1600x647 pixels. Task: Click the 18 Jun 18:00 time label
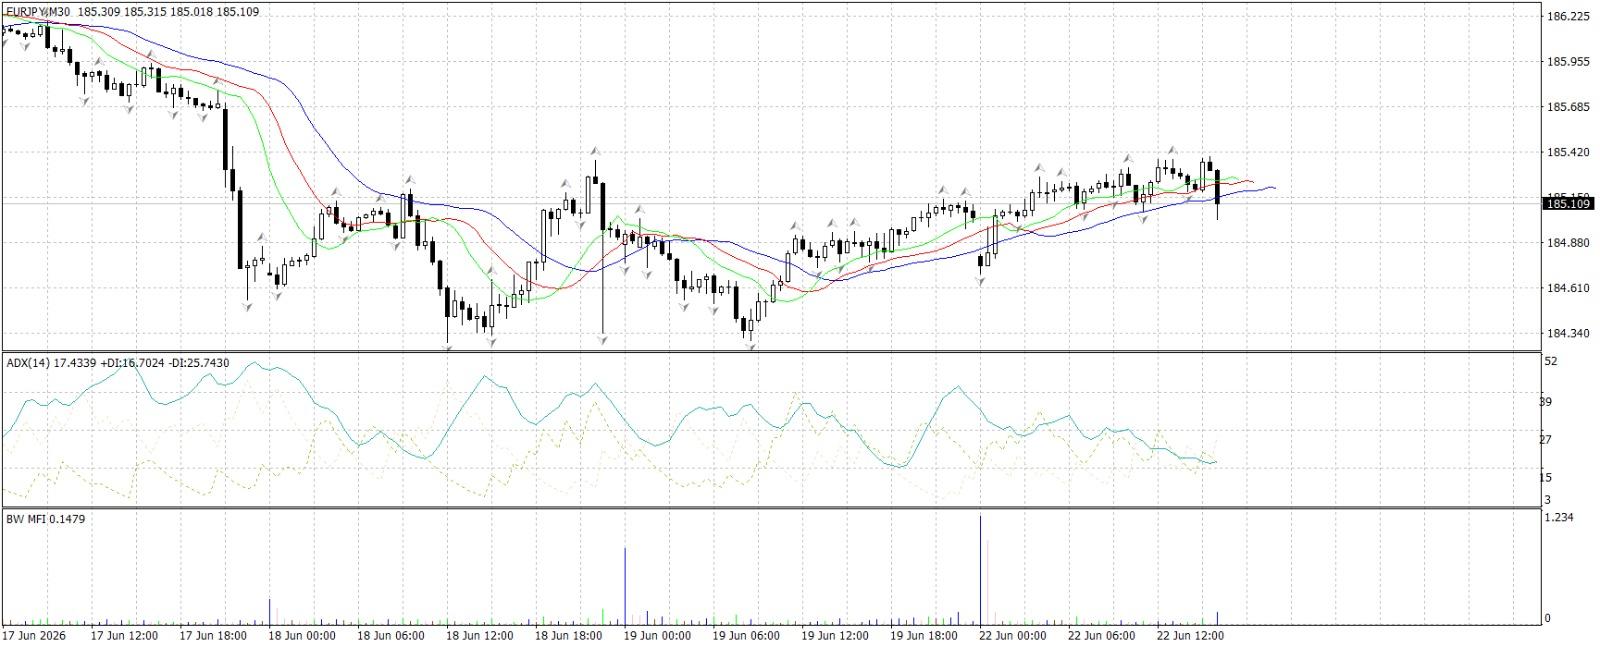pos(569,636)
